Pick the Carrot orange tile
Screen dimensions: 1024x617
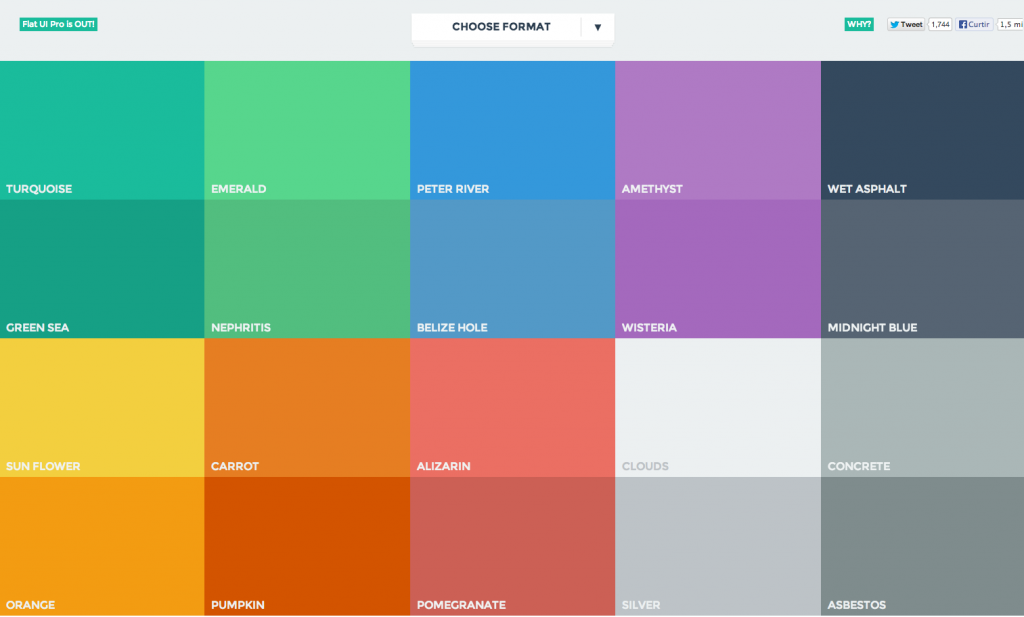[307, 407]
